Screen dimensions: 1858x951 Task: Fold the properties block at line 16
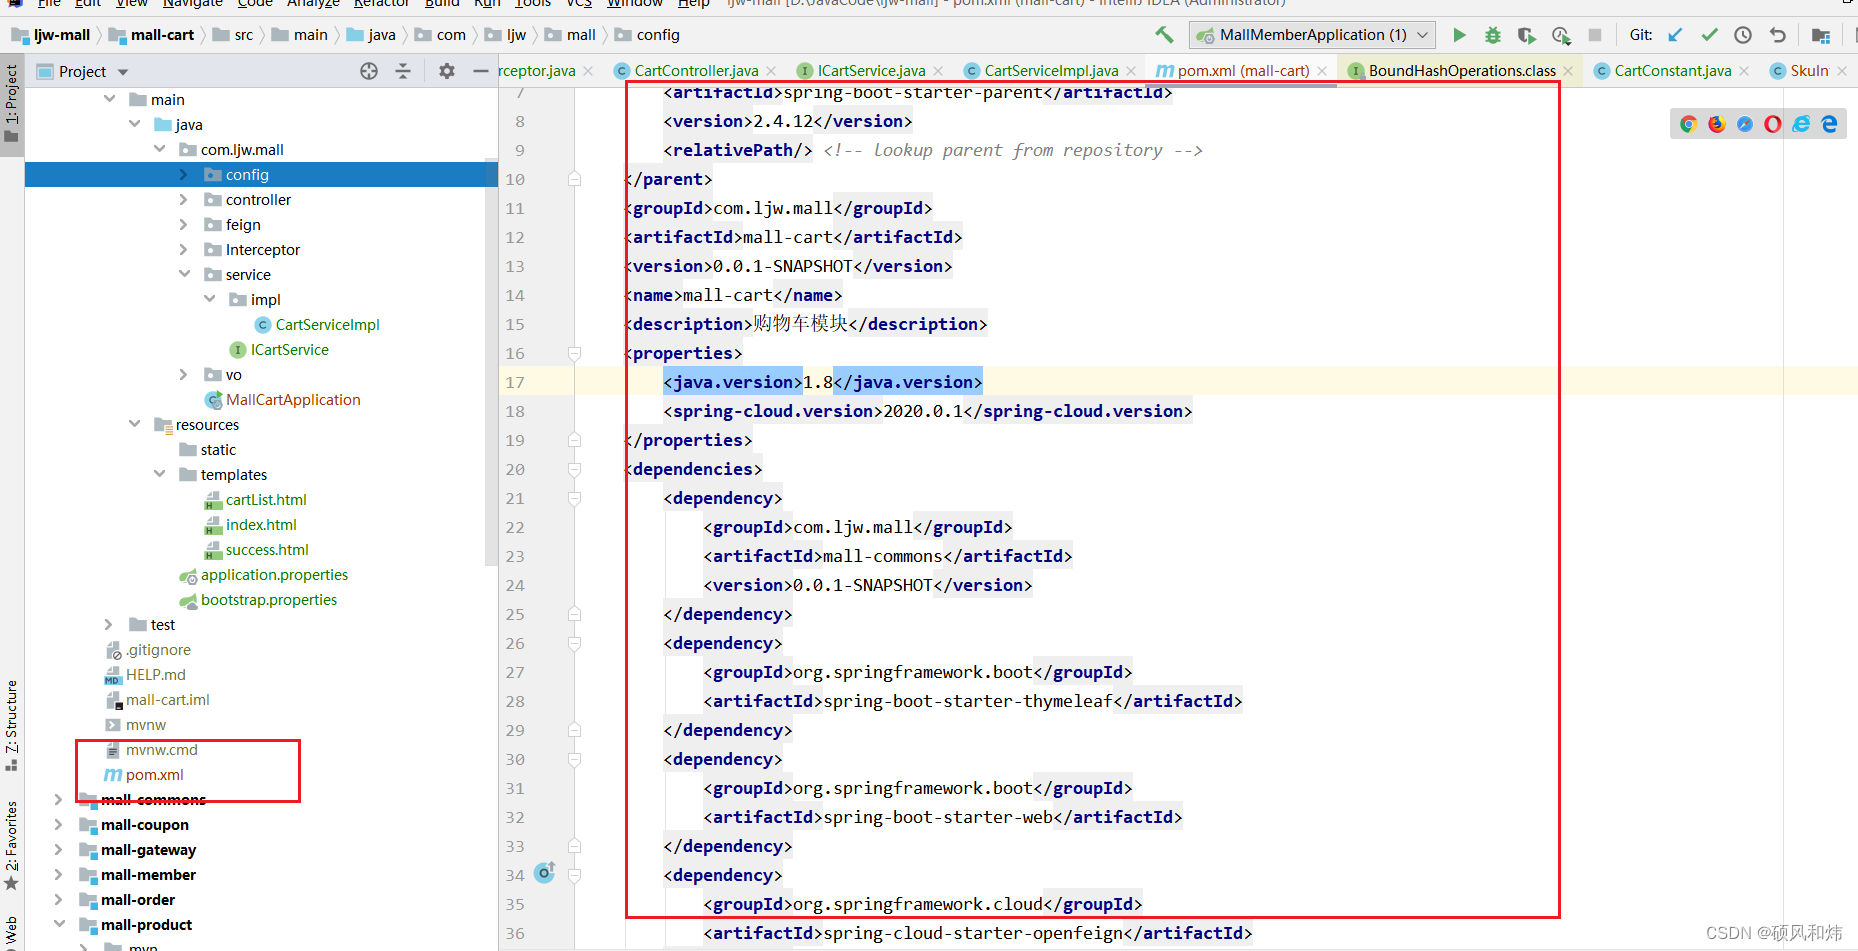click(x=575, y=353)
